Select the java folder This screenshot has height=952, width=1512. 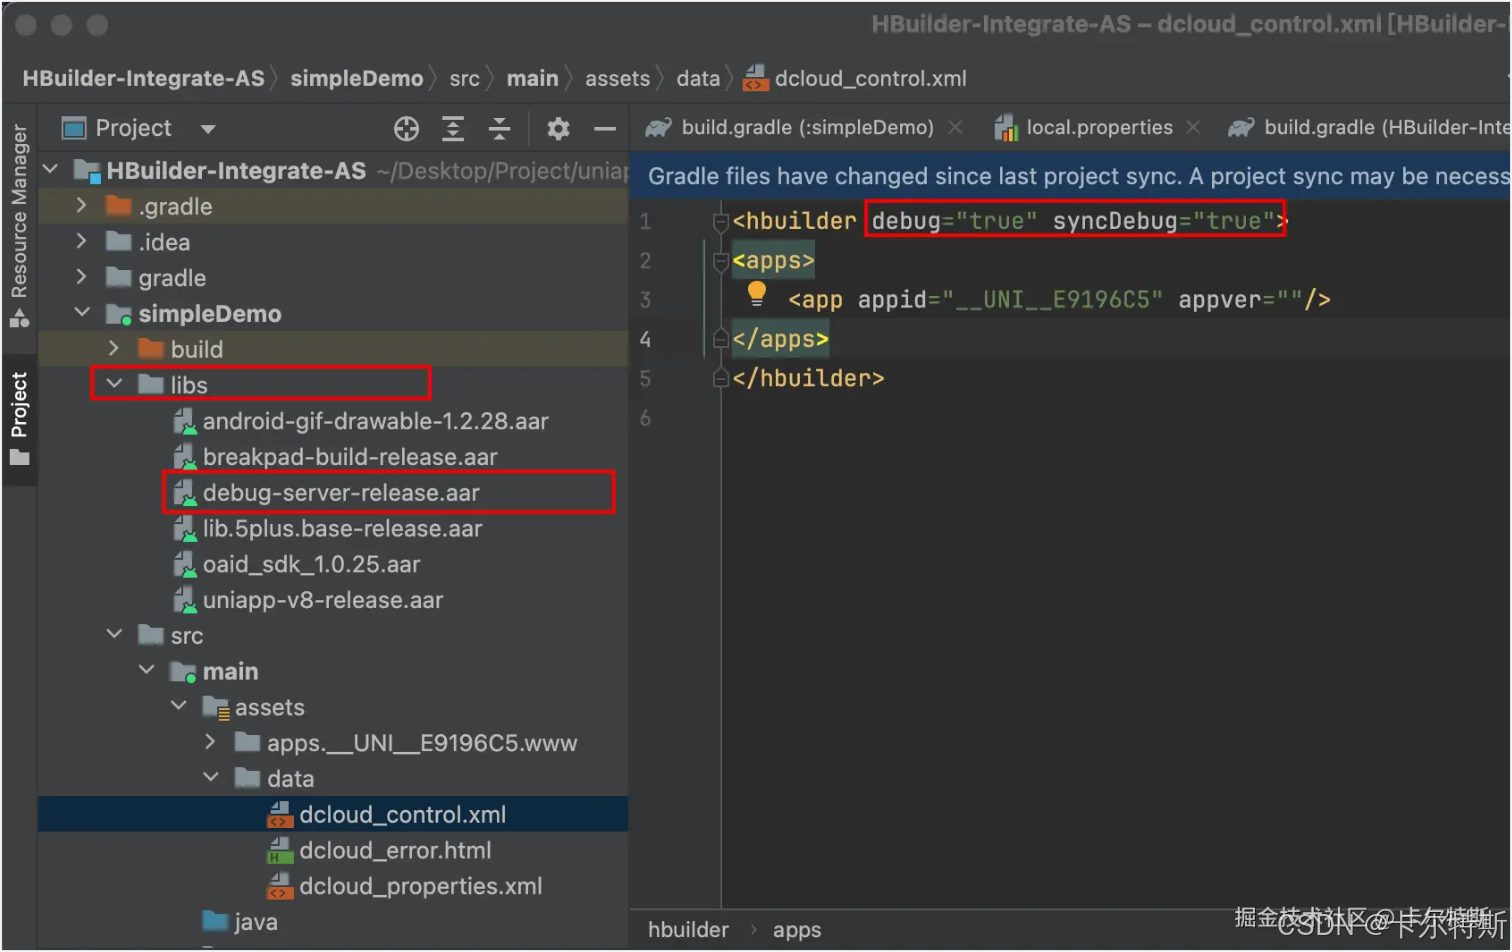click(x=255, y=922)
